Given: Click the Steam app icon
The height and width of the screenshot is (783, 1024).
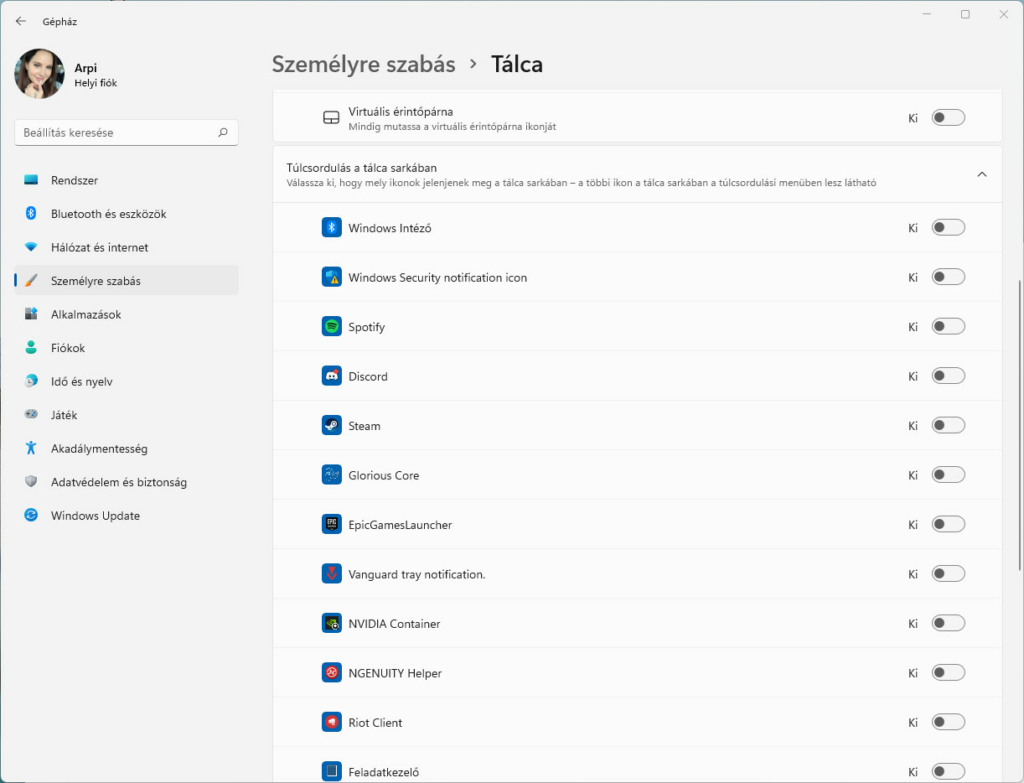Looking at the screenshot, I should pyautogui.click(x=332, y=426).
